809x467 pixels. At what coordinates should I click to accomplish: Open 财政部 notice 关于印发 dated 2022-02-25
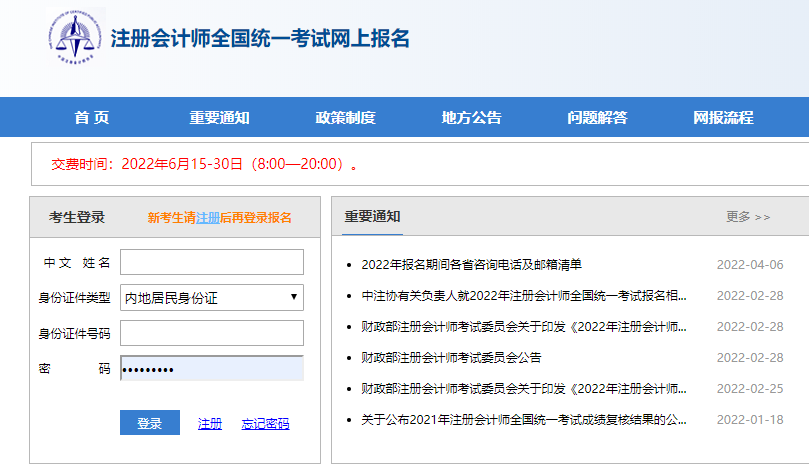click(524, 389)
